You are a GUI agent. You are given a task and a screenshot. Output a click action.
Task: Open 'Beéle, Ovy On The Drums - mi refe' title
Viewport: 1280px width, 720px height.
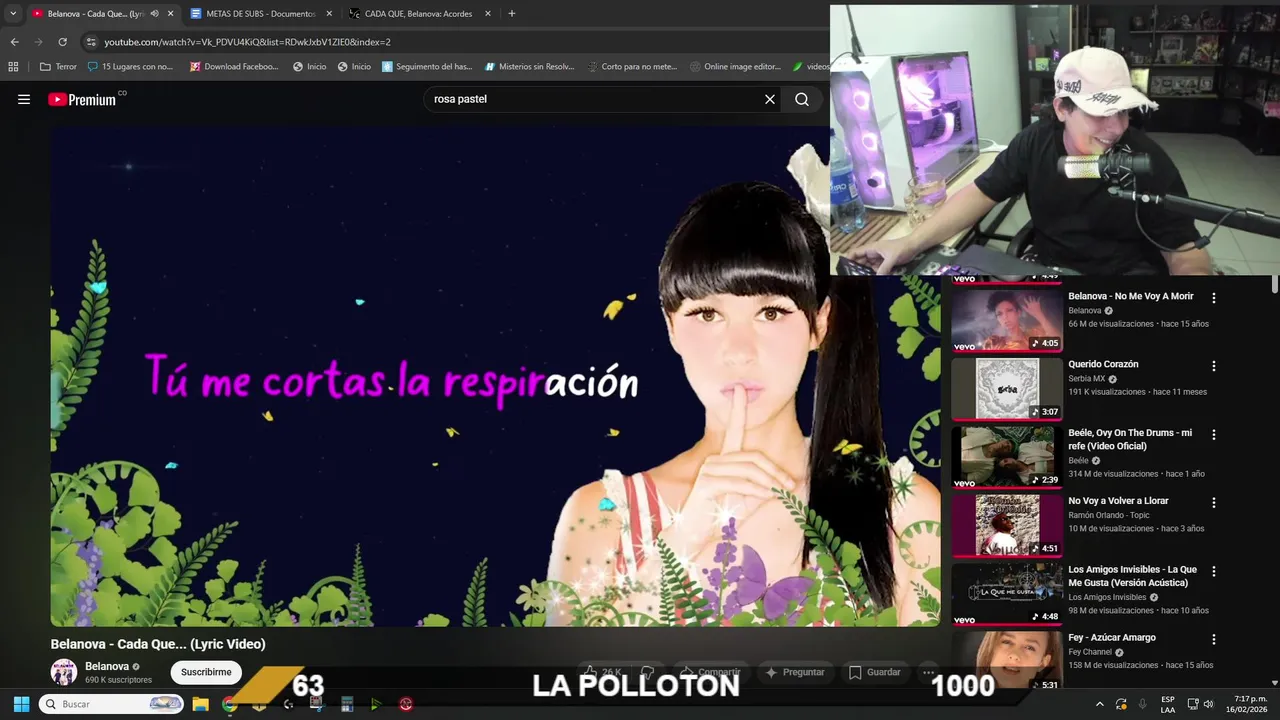(x=1130, y=439)
